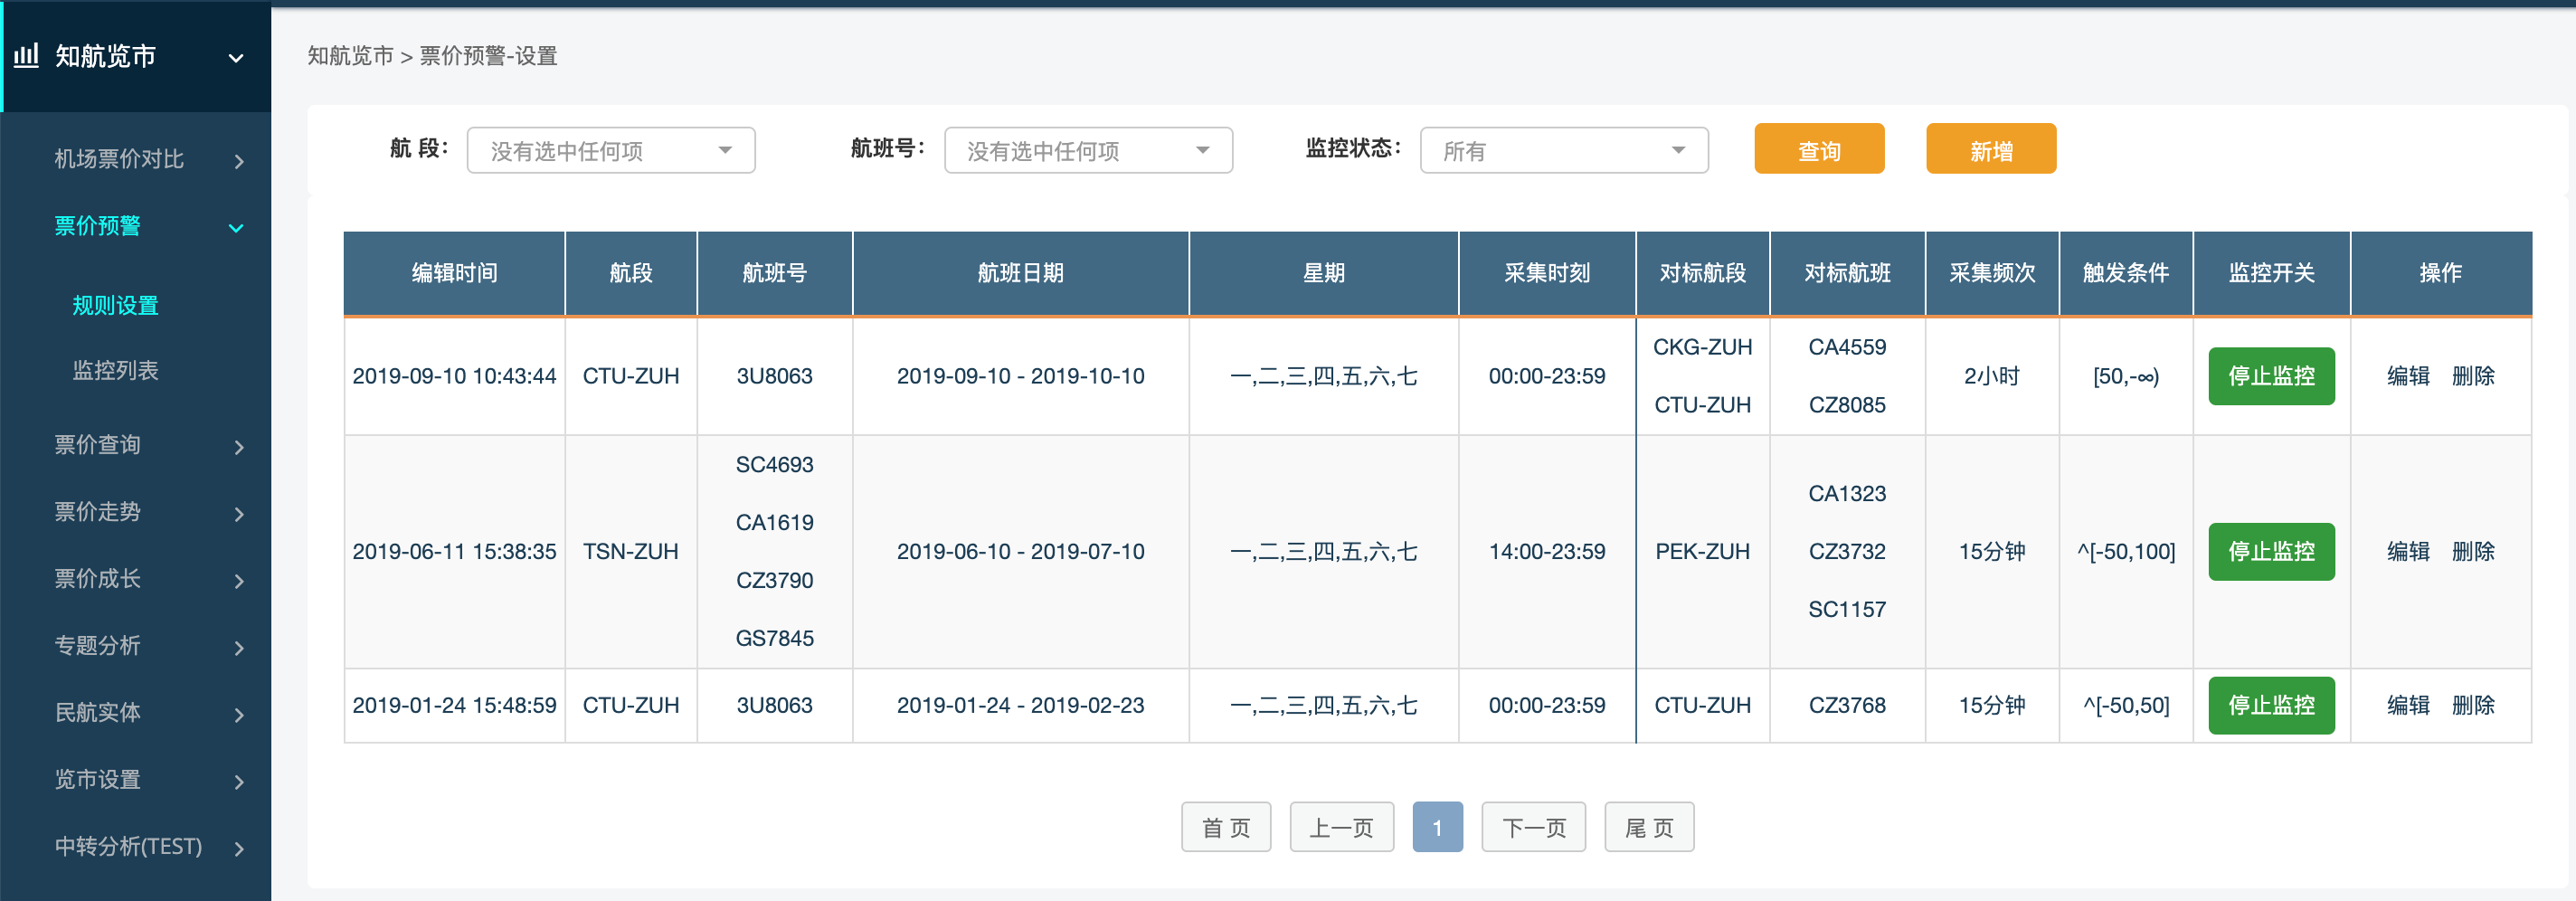The height and width of the screenshot is (901, 2576).
Task: Open the 监控列表 submenu item
Action: pos(115,371)
